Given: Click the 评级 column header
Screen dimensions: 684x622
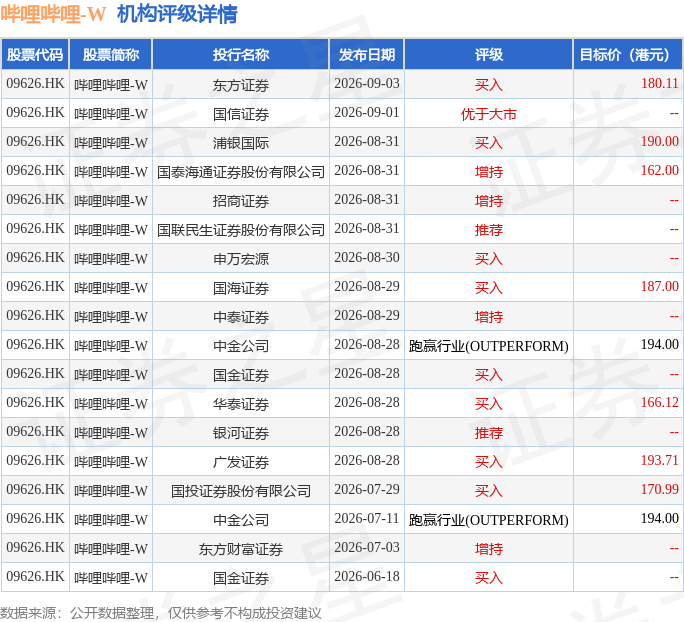Looking at the screenshot, I should click(489, 55).
